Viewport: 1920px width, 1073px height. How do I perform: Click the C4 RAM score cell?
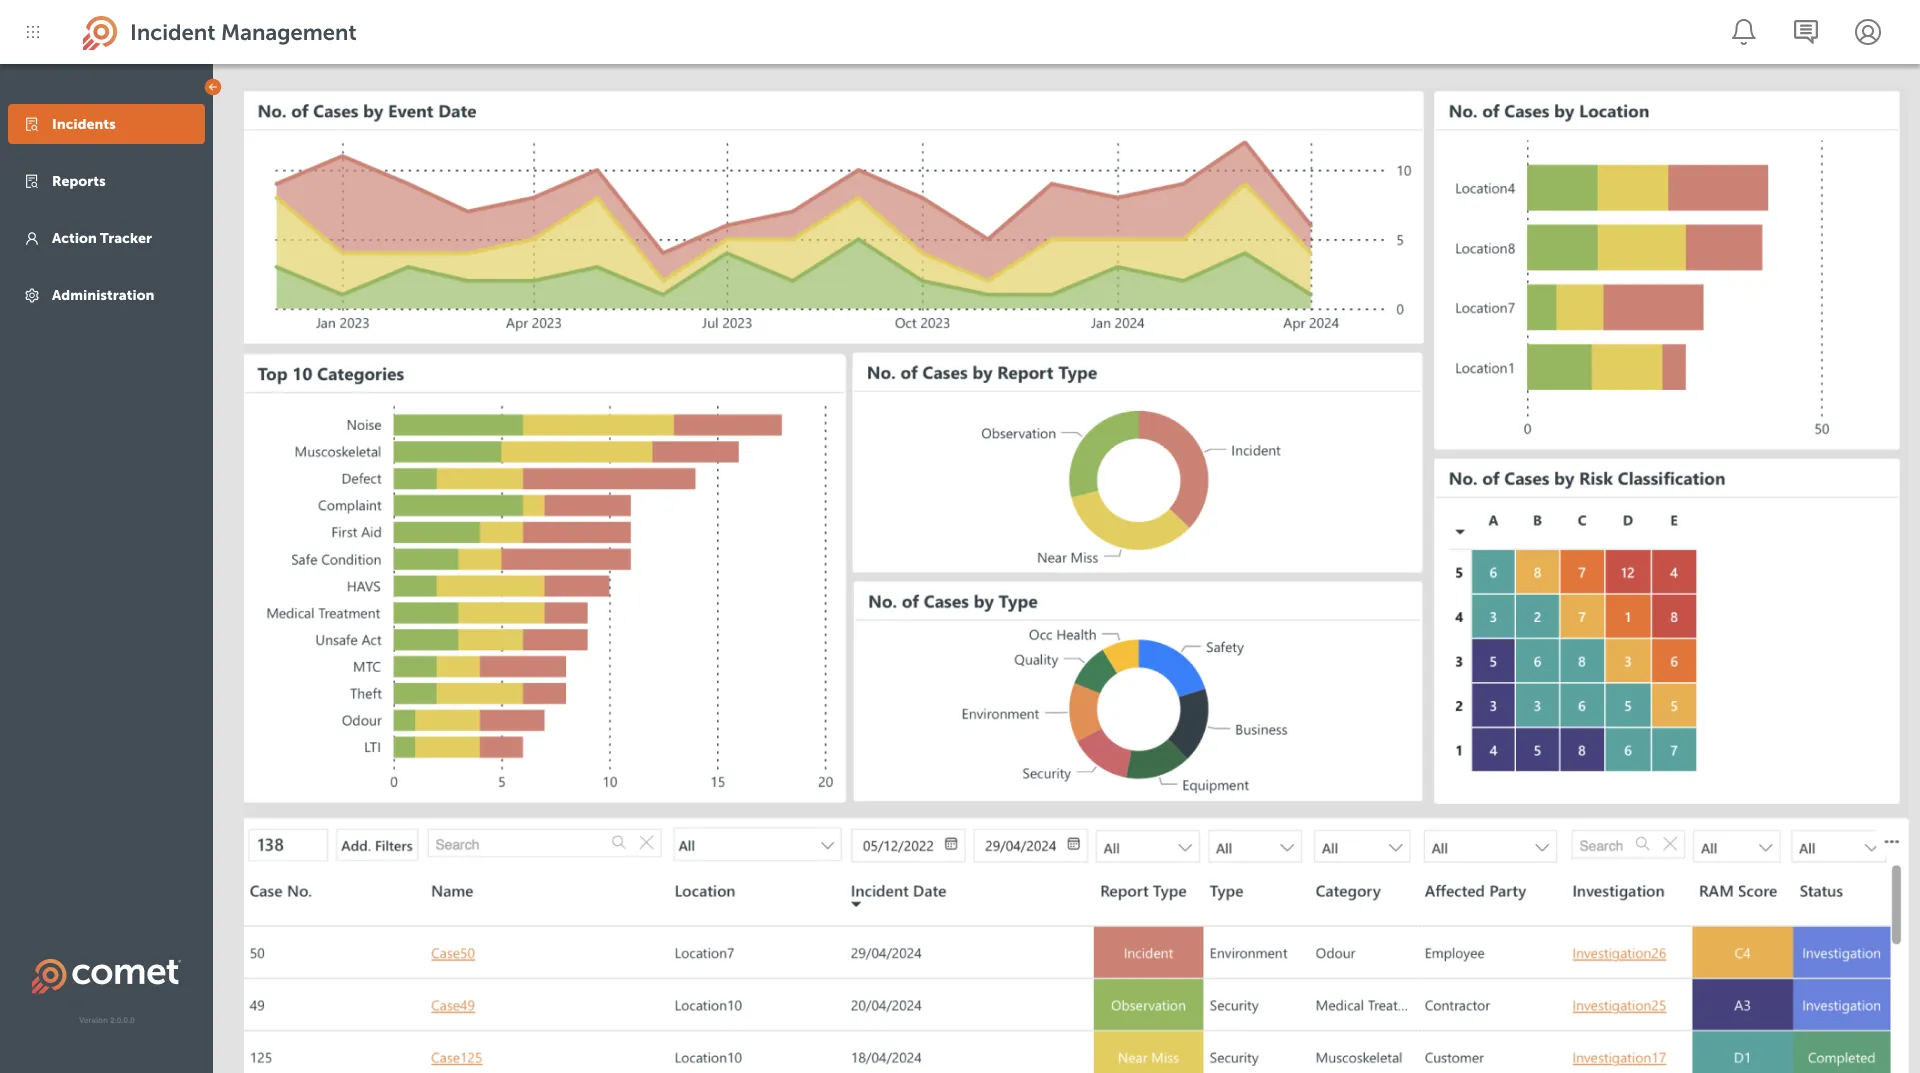click(1742, 953)
